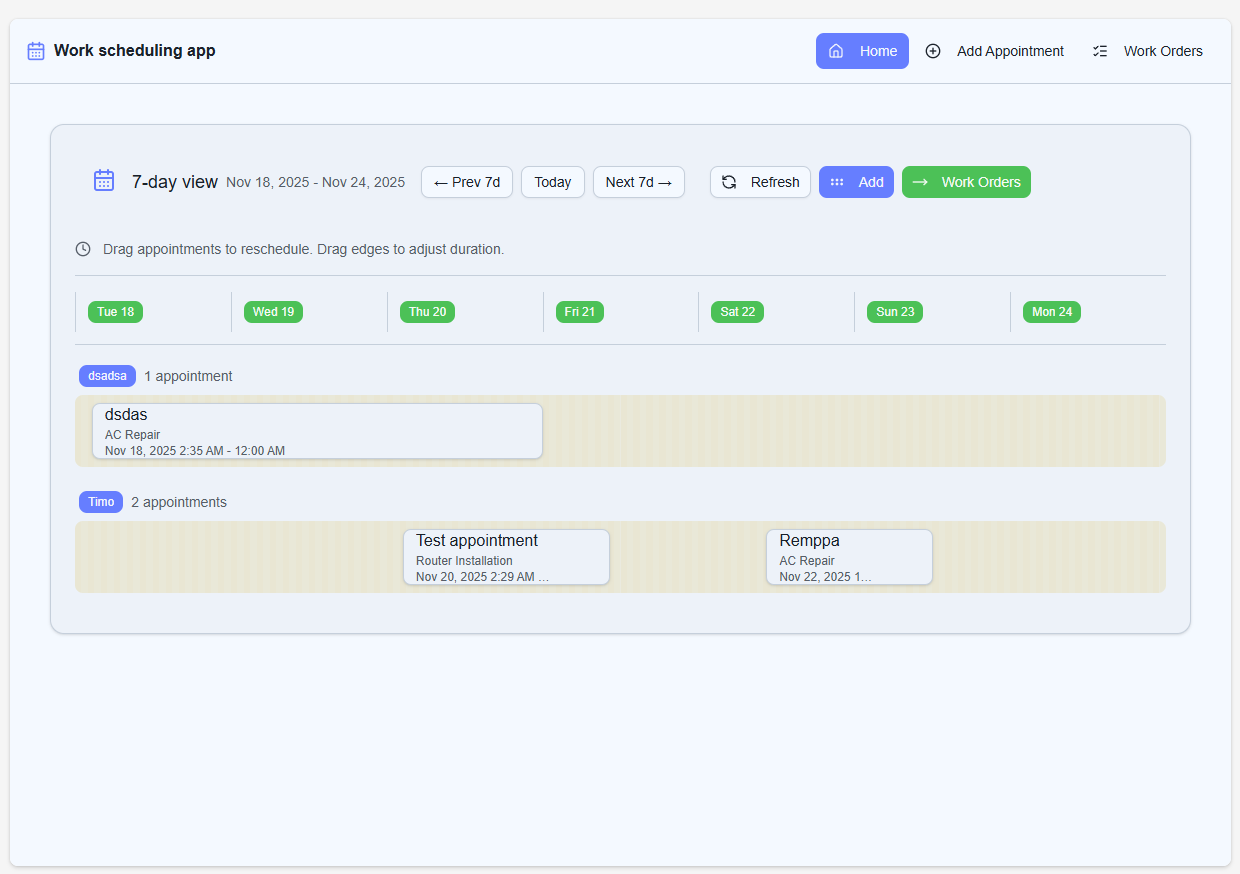Screen dimensions: 1240x874
Task: Select the Sat 22 day header
Action: (x=737, y=312)
